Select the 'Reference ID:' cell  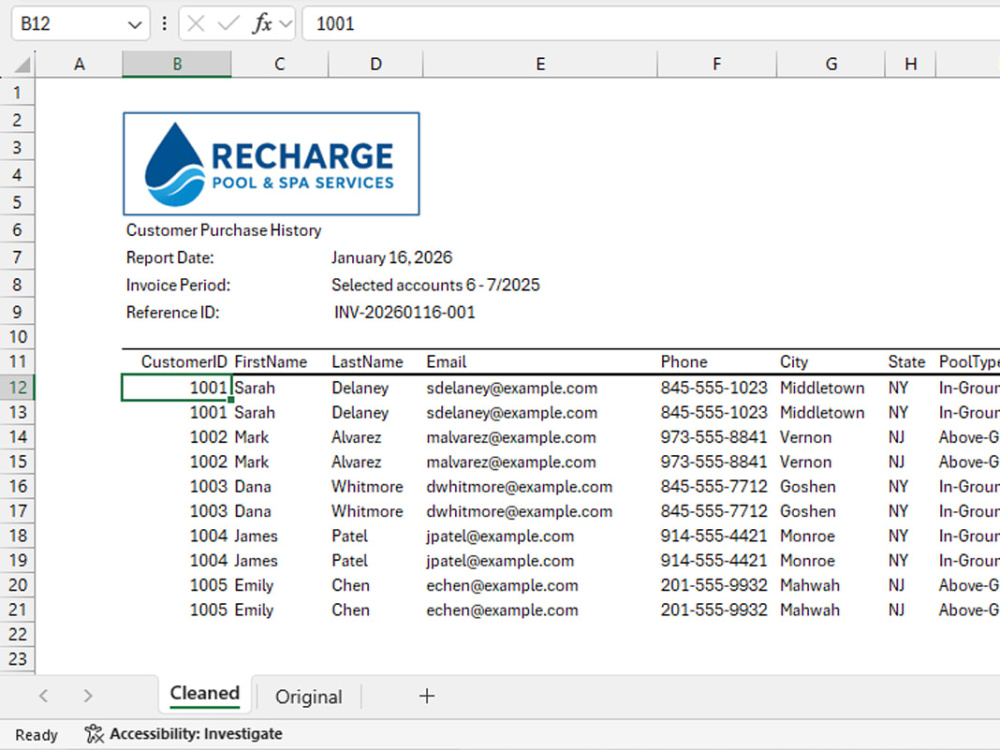click(172, 312)
